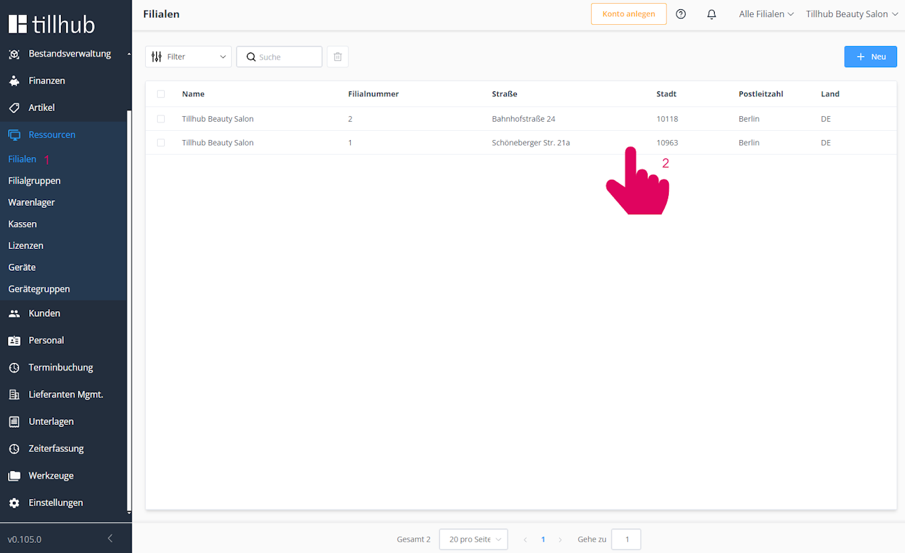The image size is (905, 553).
Task: Collapse the sidebar using the bottom chevron
Action: [110, 538]
